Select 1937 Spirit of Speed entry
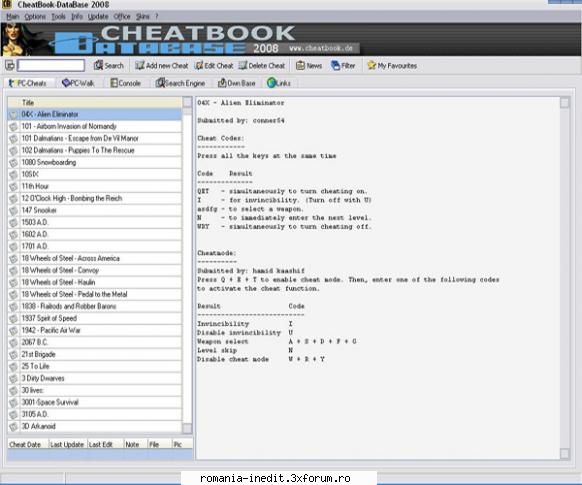Screen dimensions: 582x485 (95, 318)
